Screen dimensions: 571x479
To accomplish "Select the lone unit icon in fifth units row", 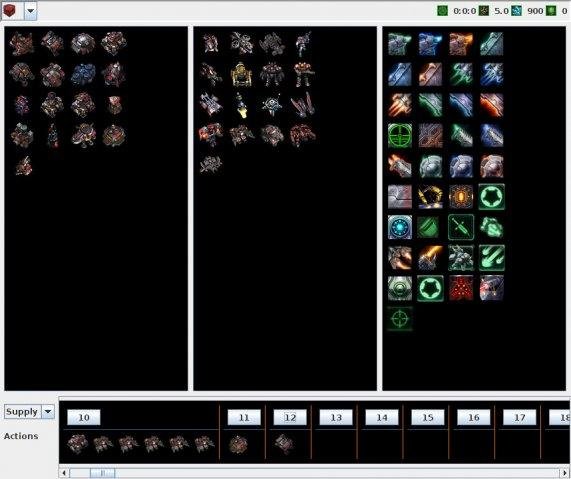I will coord(210,165).
